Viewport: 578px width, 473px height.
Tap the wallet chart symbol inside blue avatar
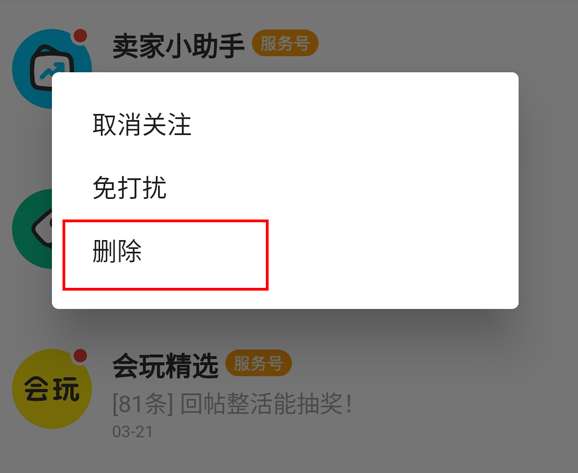point(51,70)
